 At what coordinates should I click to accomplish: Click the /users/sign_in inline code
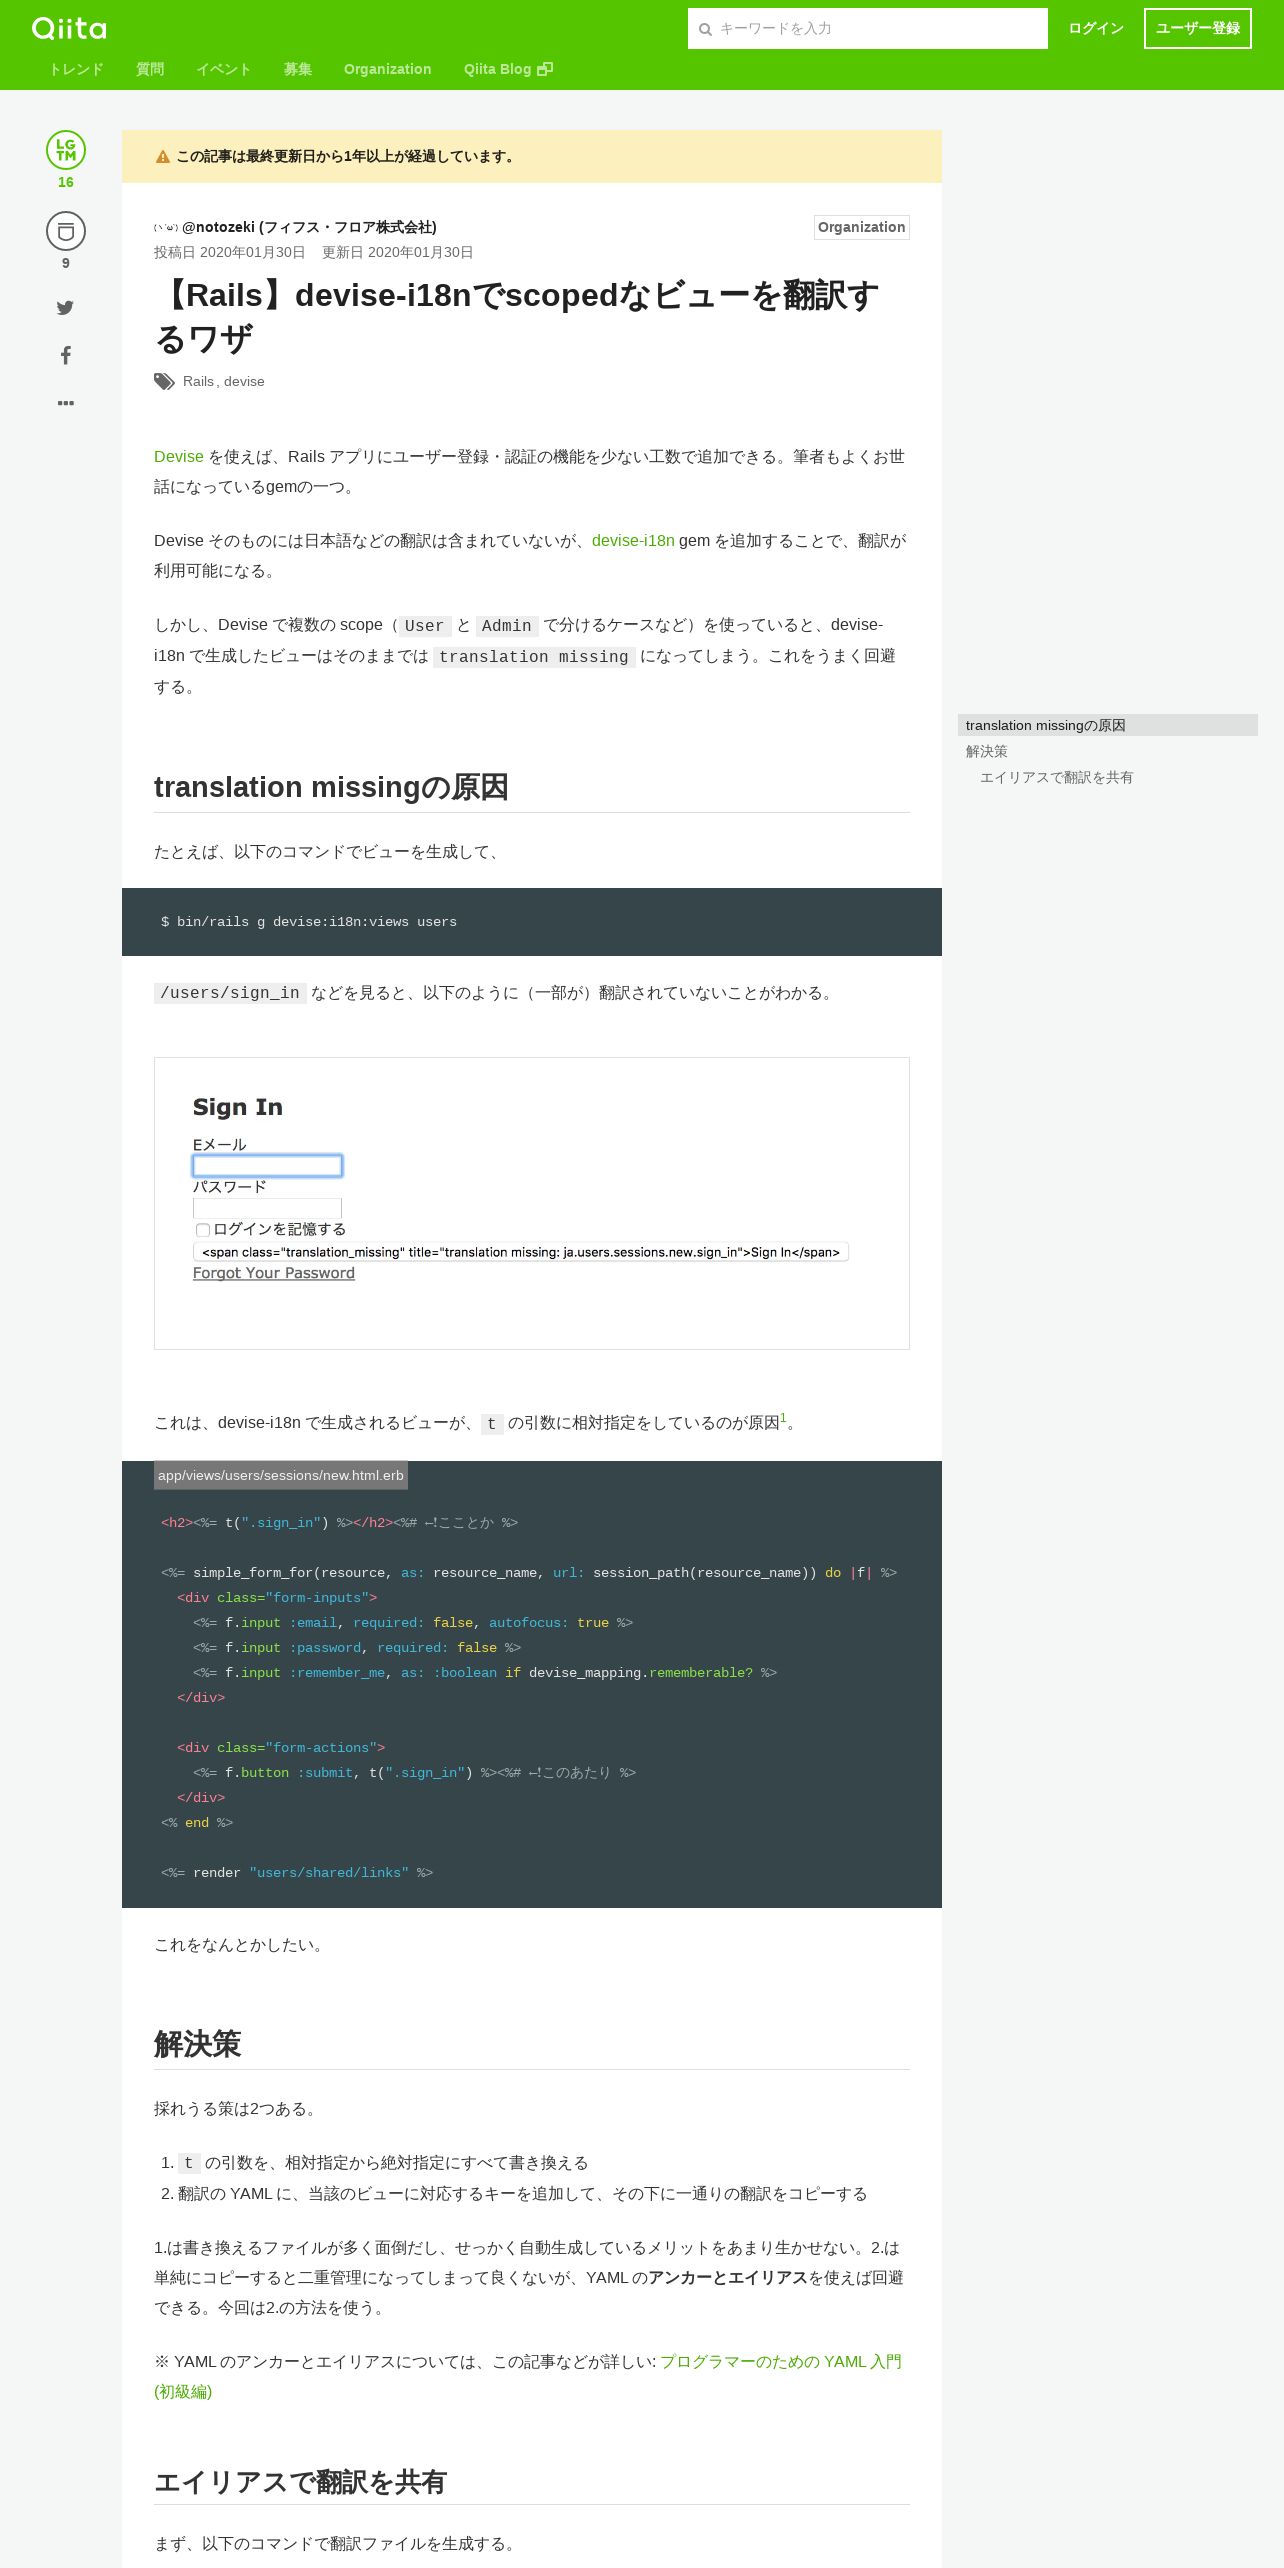coord(230,993)
